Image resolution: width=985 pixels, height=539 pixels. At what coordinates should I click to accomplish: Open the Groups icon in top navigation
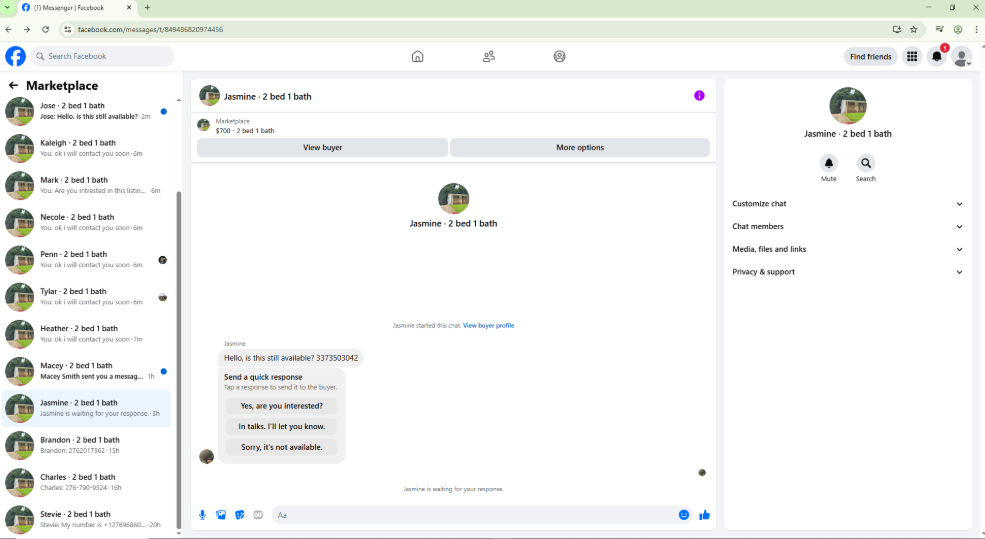tap(559, 57)
